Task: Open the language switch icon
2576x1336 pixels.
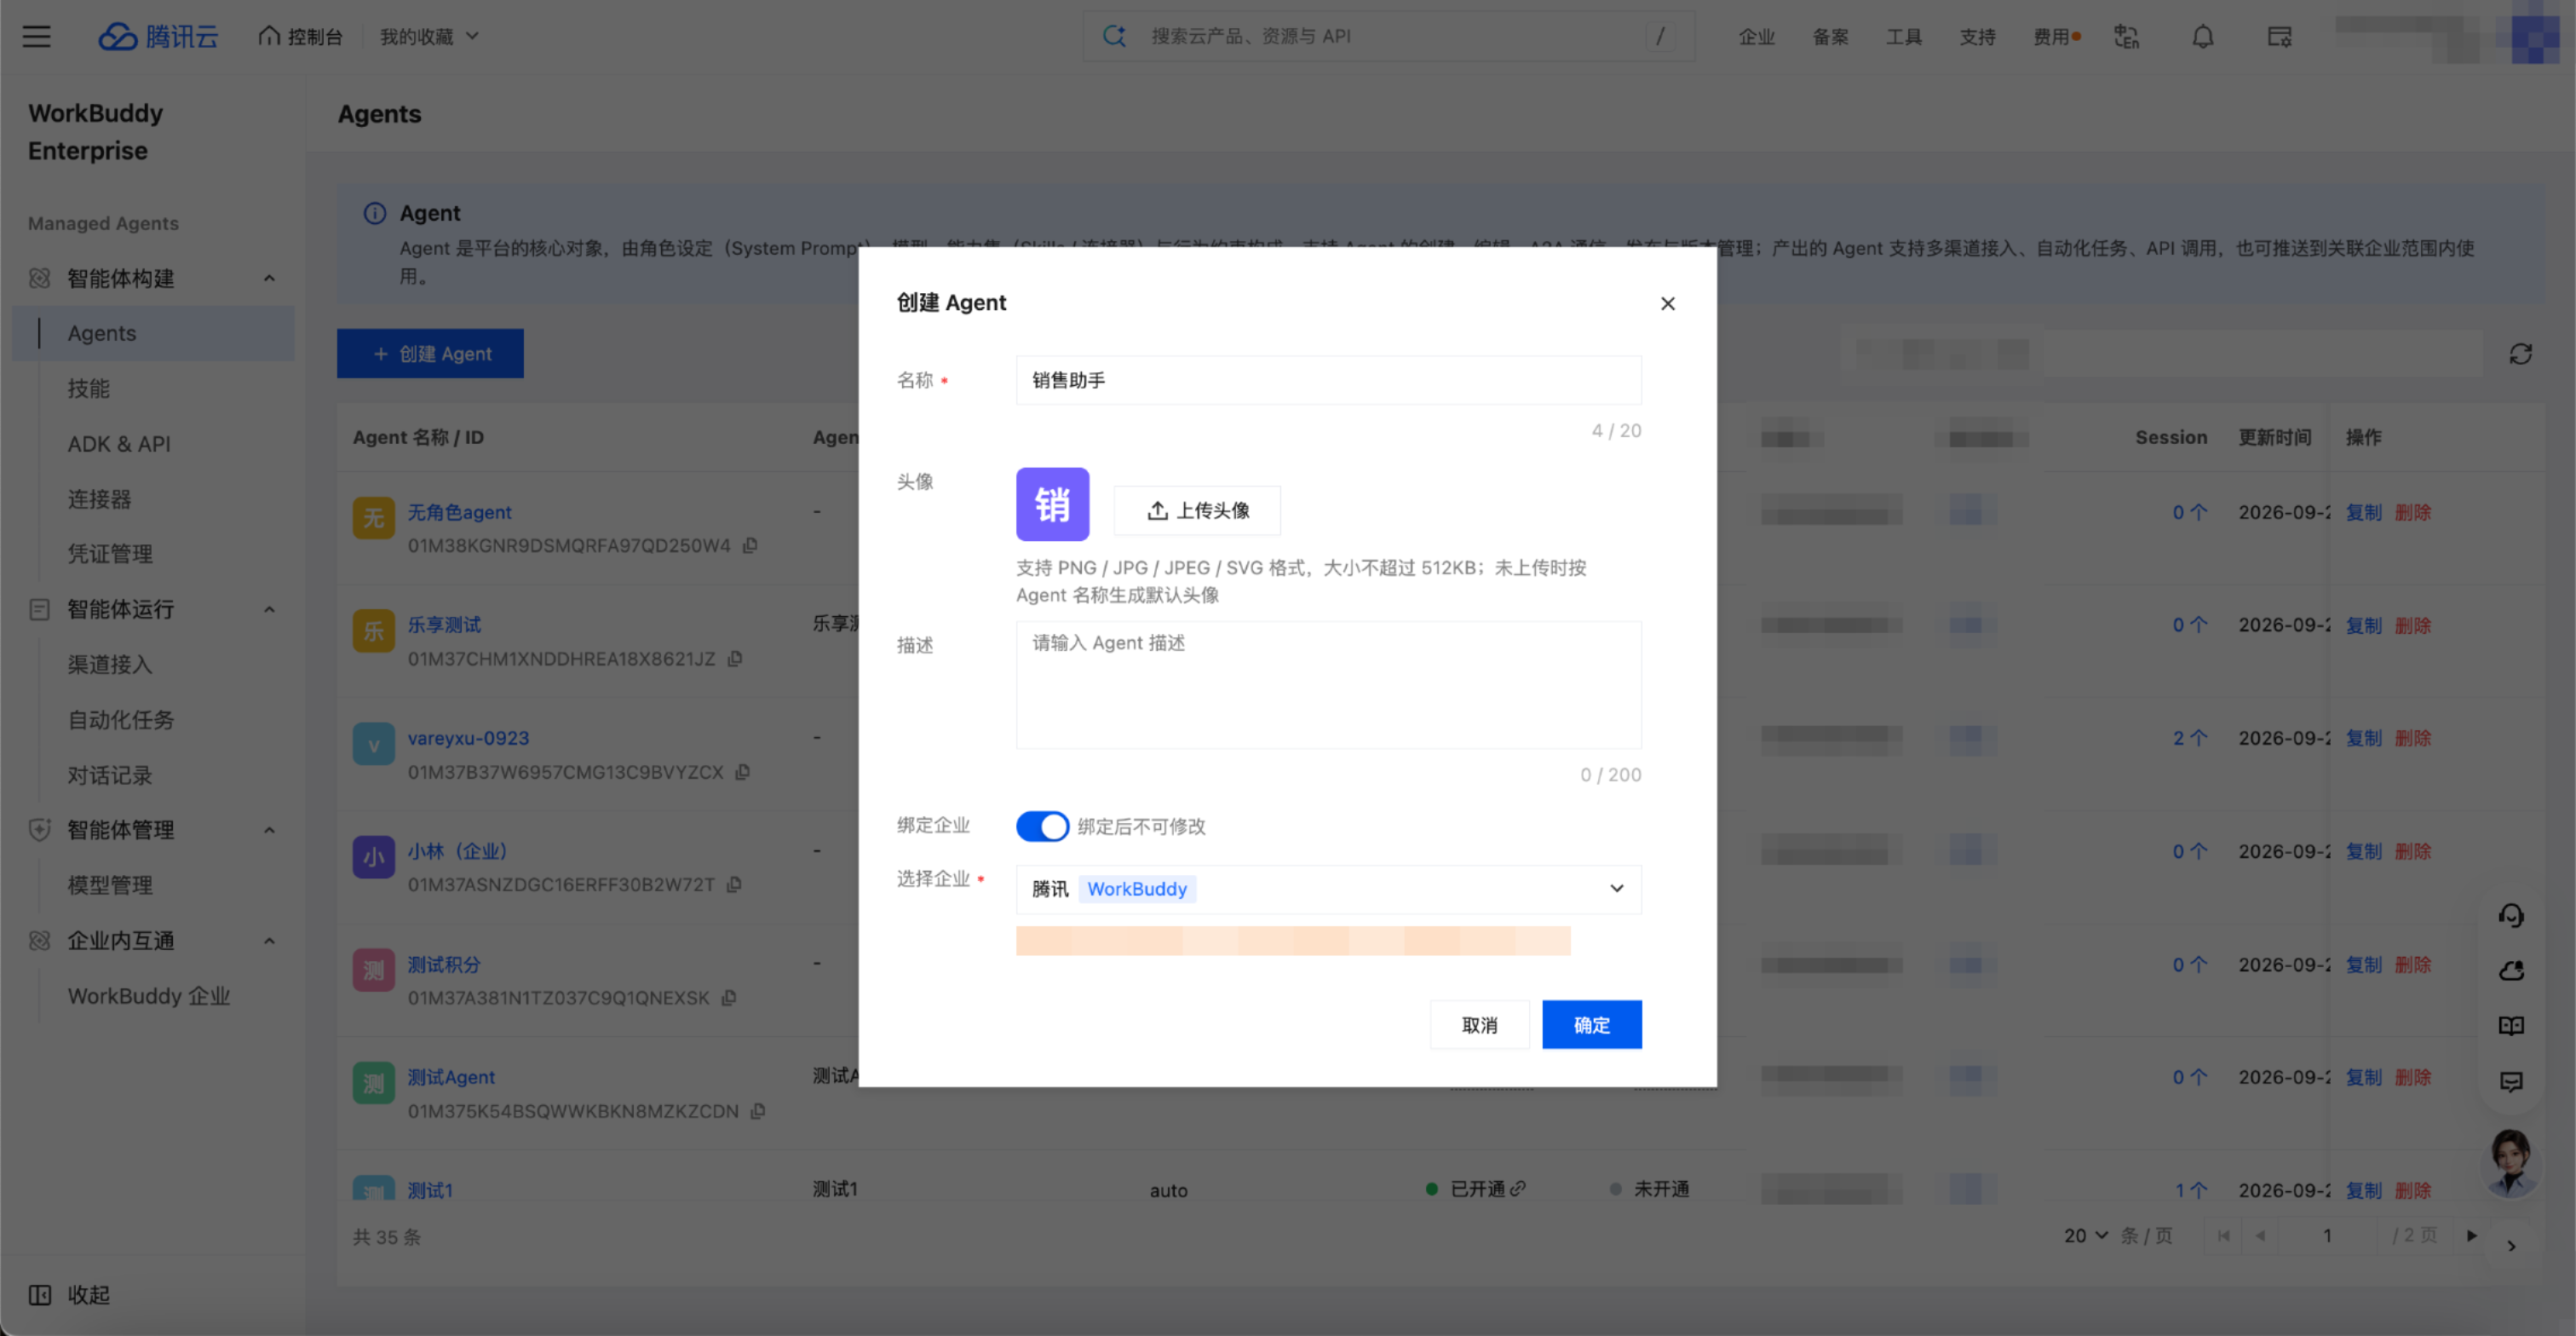Action: tap(2126, 37)
